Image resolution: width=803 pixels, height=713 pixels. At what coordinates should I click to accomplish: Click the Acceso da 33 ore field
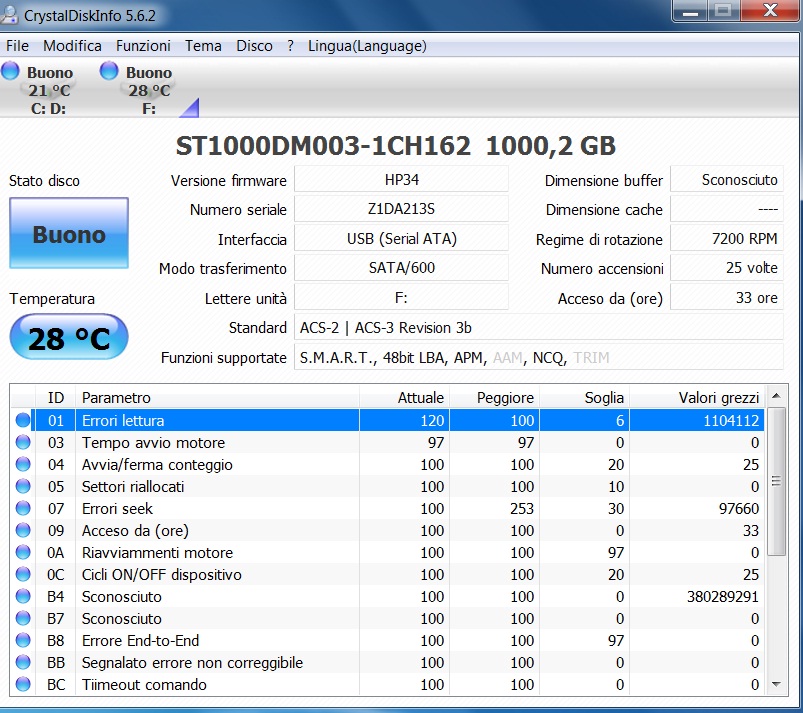tap(727, 298)
